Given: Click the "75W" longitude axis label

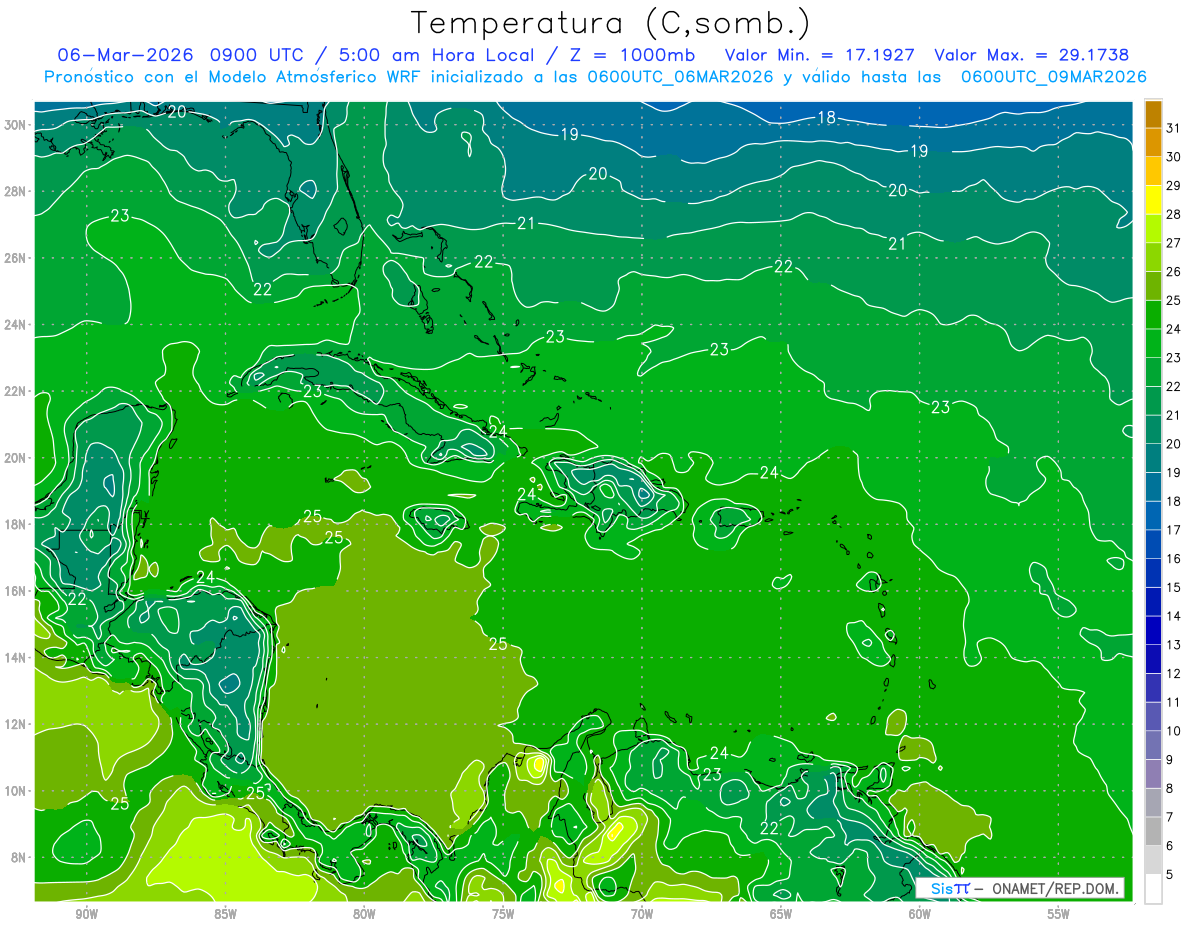Looking at the screenshot, I should (503, 915).
